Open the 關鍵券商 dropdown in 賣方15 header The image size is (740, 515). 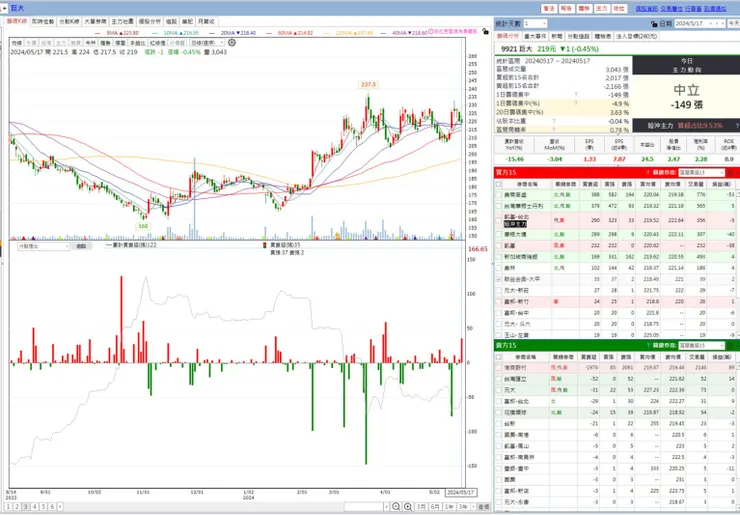[701, 346]
